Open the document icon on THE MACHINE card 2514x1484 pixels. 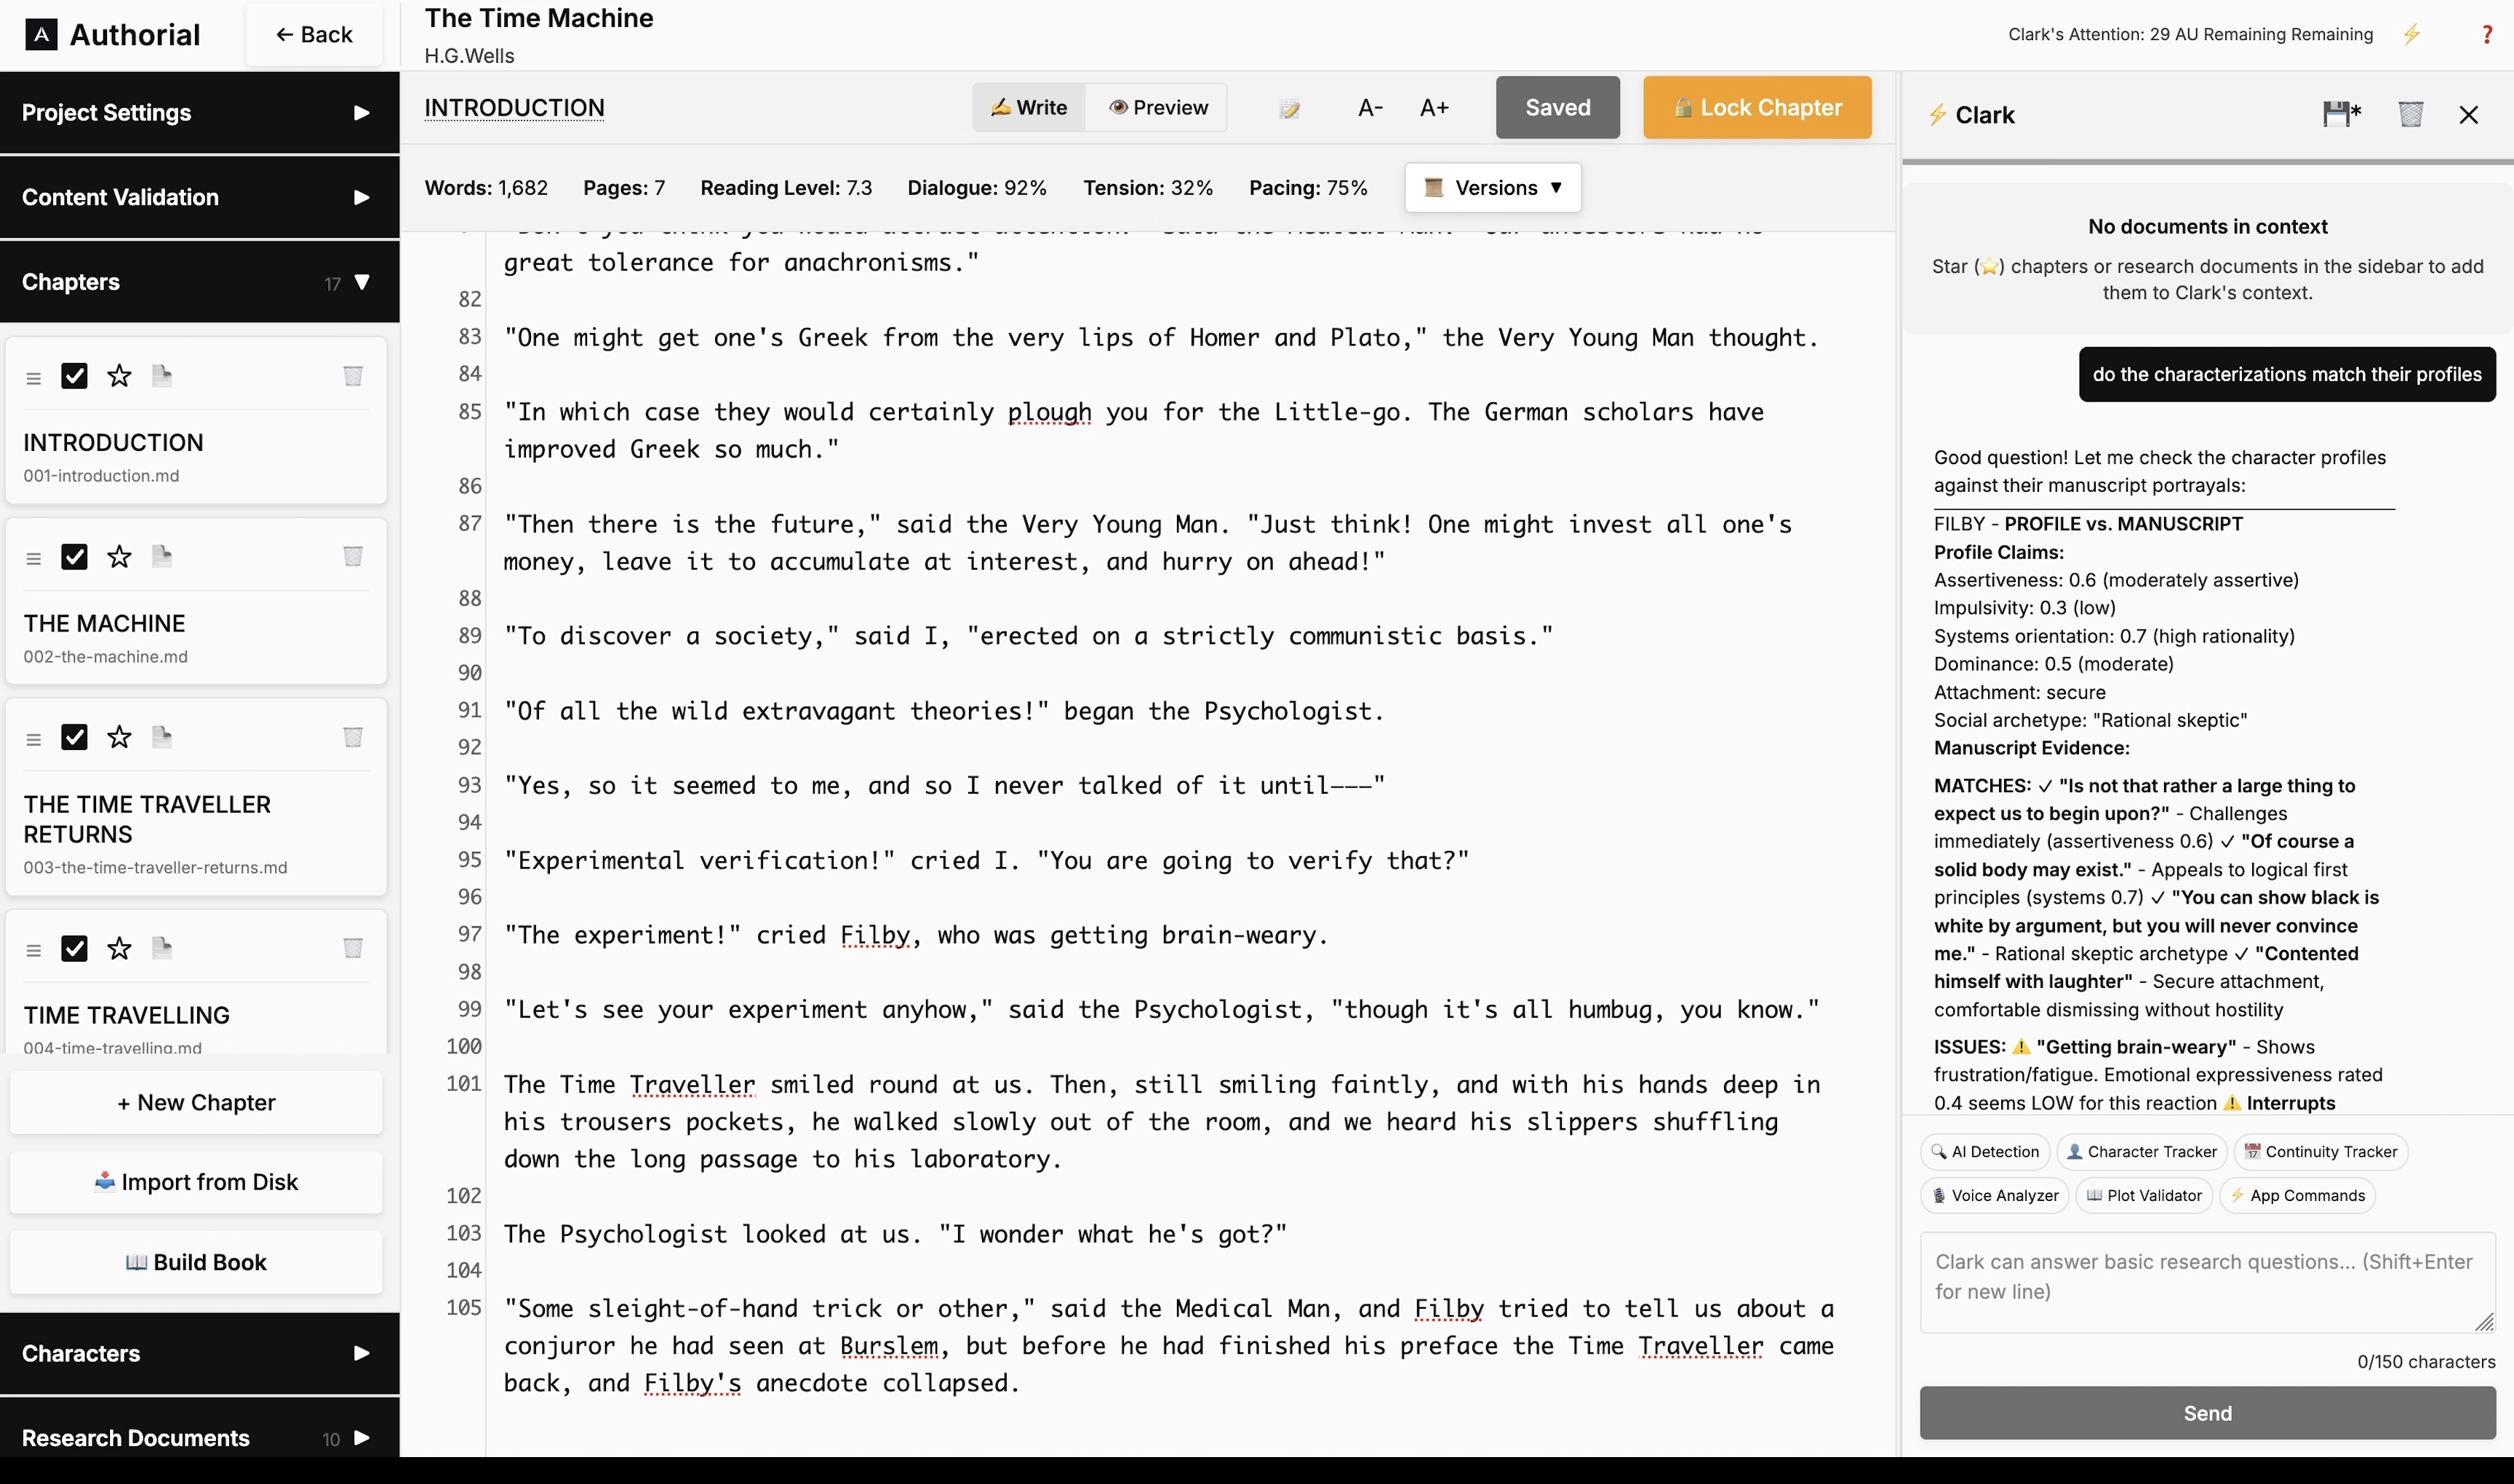pyautogui.click(x=162, y=556)
